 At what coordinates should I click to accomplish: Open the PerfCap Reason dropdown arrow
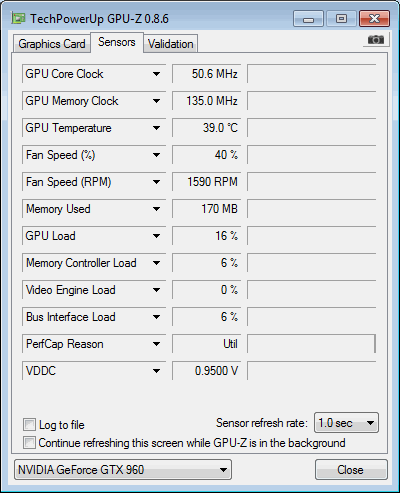pyautogui.click(x=156, y=344)
